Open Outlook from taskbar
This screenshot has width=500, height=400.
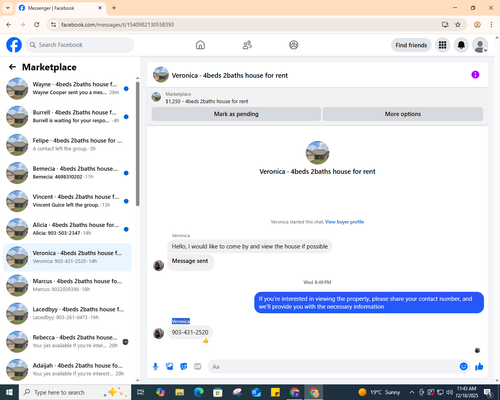[256, 392]
